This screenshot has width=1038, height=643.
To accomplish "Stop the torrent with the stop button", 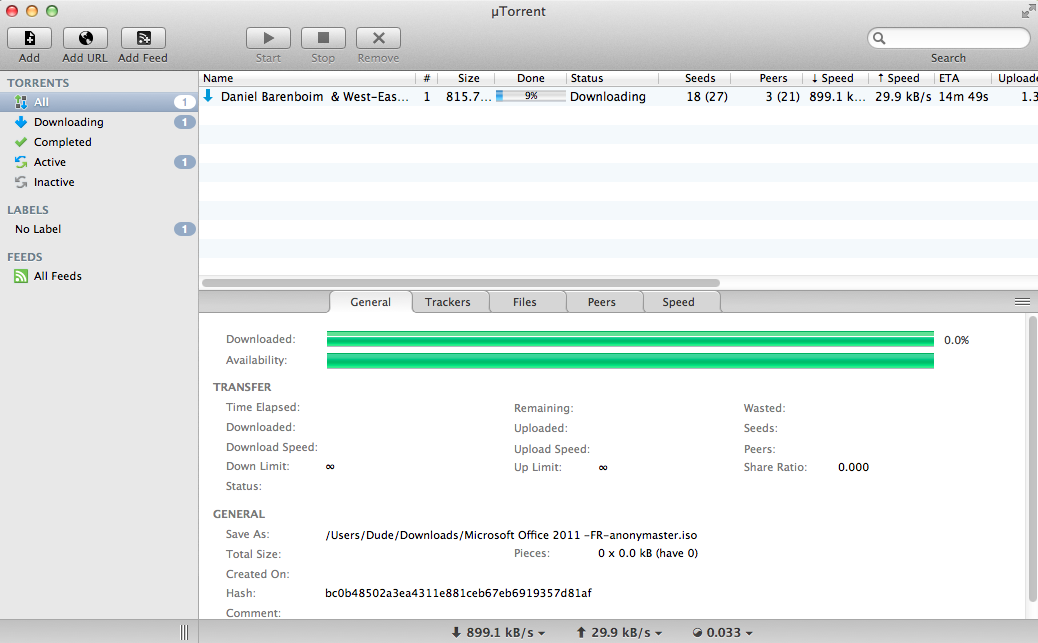I will click(323, 38).
